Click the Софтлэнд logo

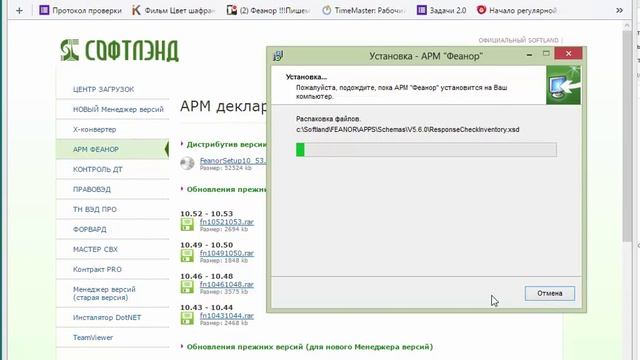tap(119, 50)
